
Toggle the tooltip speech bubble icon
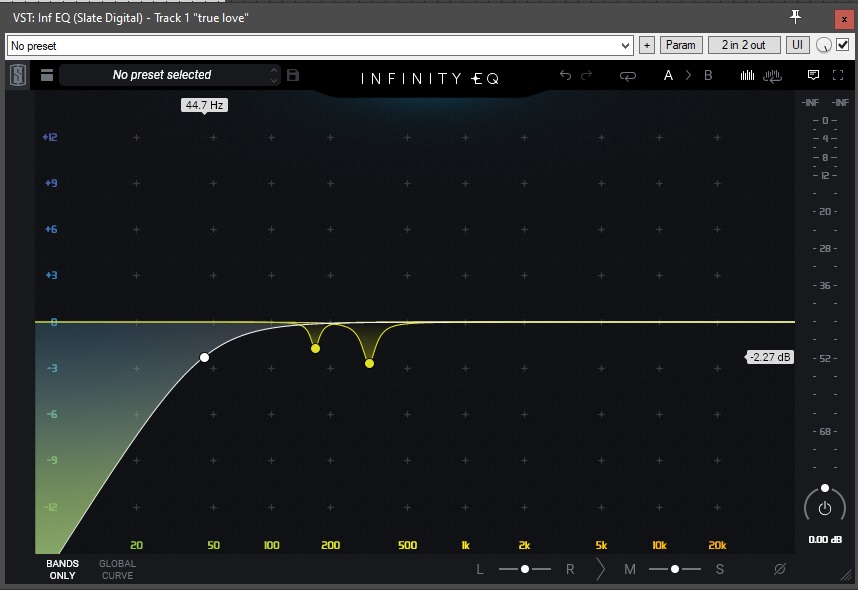click(814, 75)
